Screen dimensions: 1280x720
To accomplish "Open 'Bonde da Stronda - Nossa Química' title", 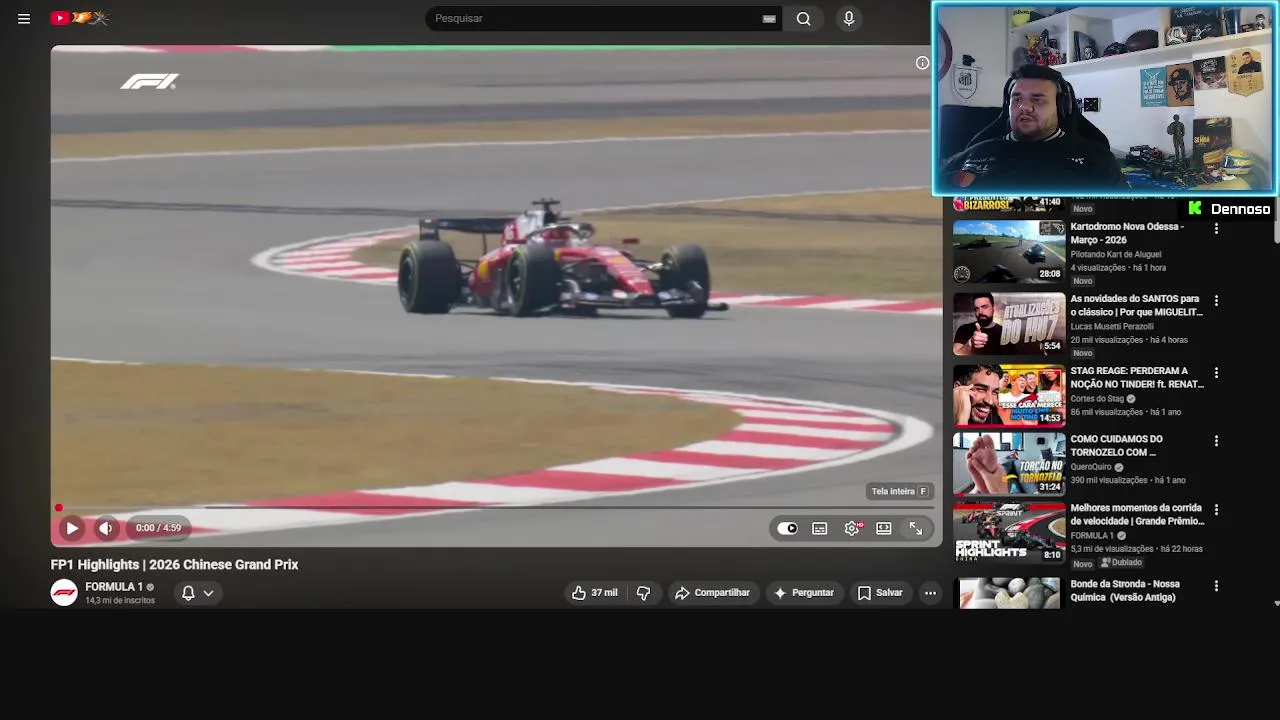I will 1125,590.
